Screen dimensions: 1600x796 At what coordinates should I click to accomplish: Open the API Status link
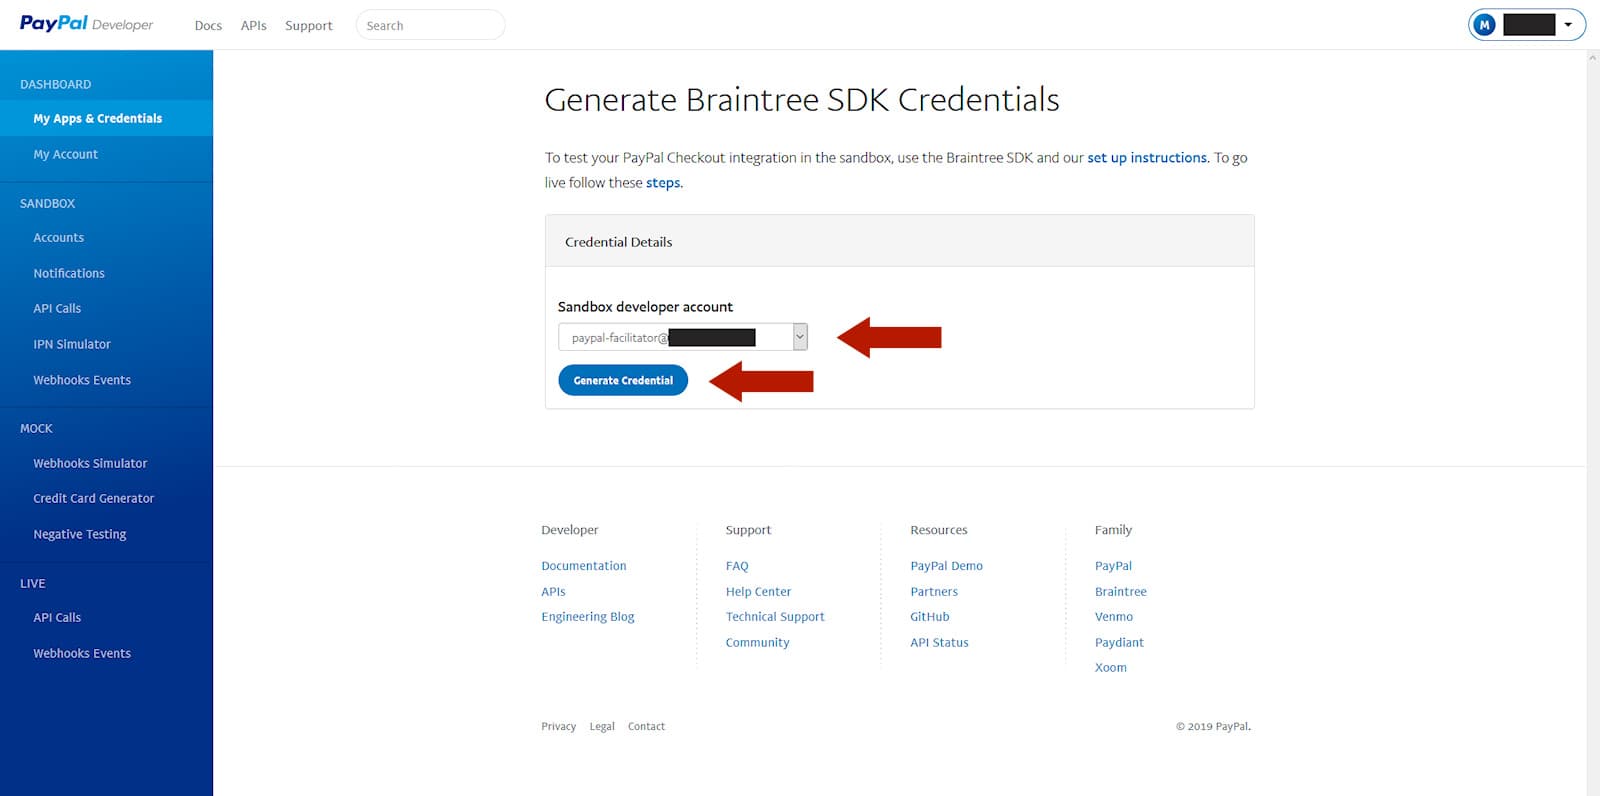[x=939, y=642]
